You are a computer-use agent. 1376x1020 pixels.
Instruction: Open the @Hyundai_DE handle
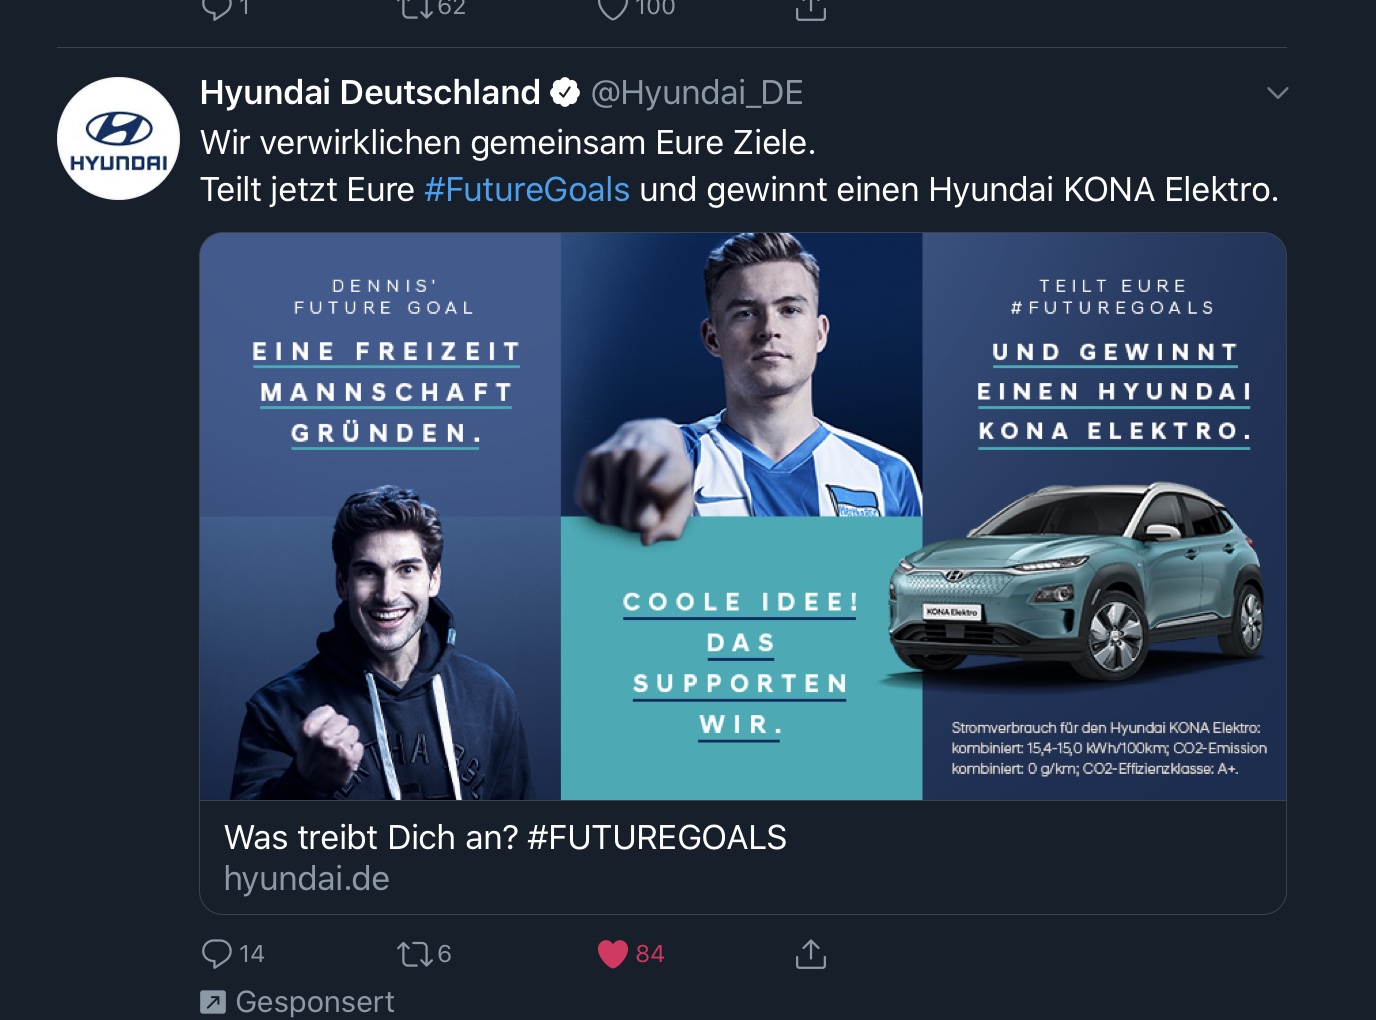point(697,93)
